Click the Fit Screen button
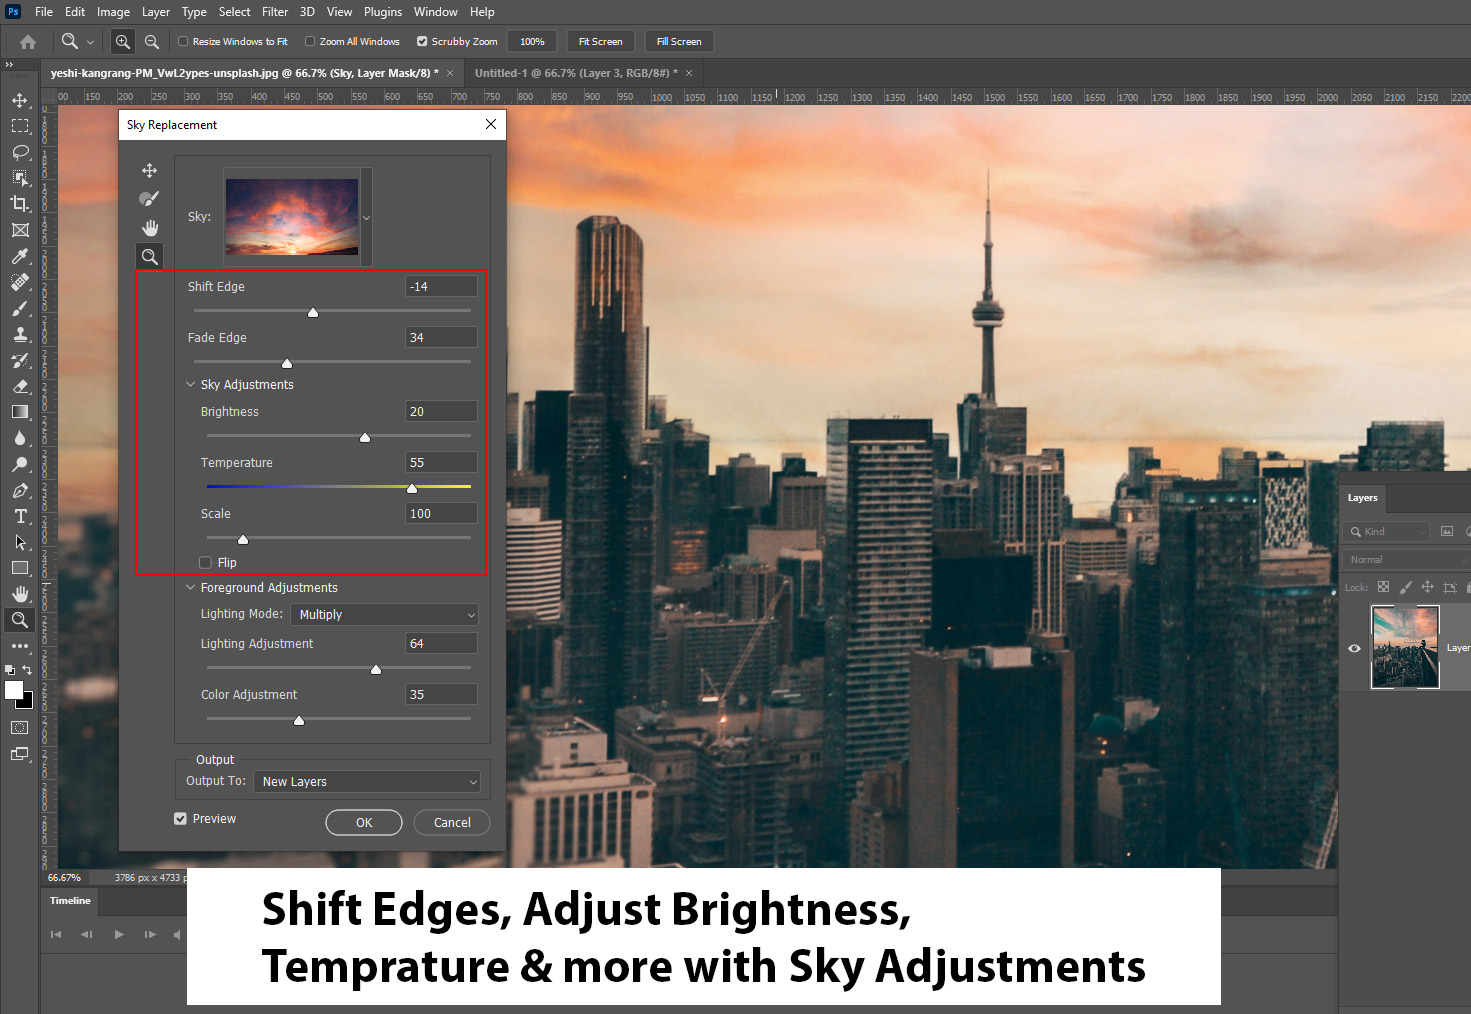Viewport: 1471px width, 1014px height. click(600, 42)
